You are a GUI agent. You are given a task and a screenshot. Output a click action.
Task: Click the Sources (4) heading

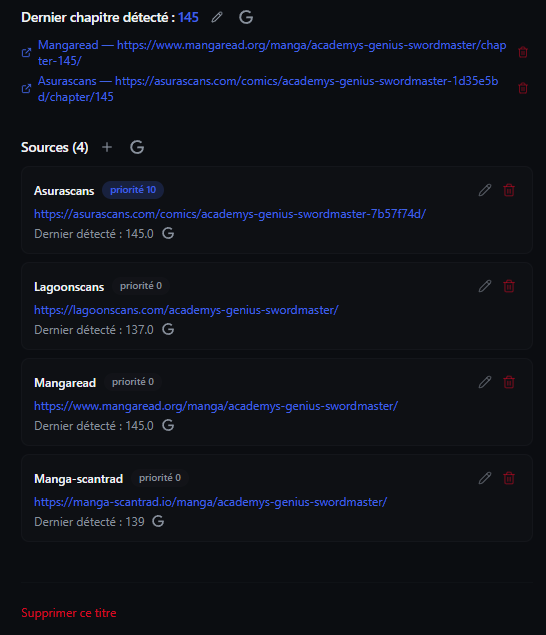[x=55, y=147]
